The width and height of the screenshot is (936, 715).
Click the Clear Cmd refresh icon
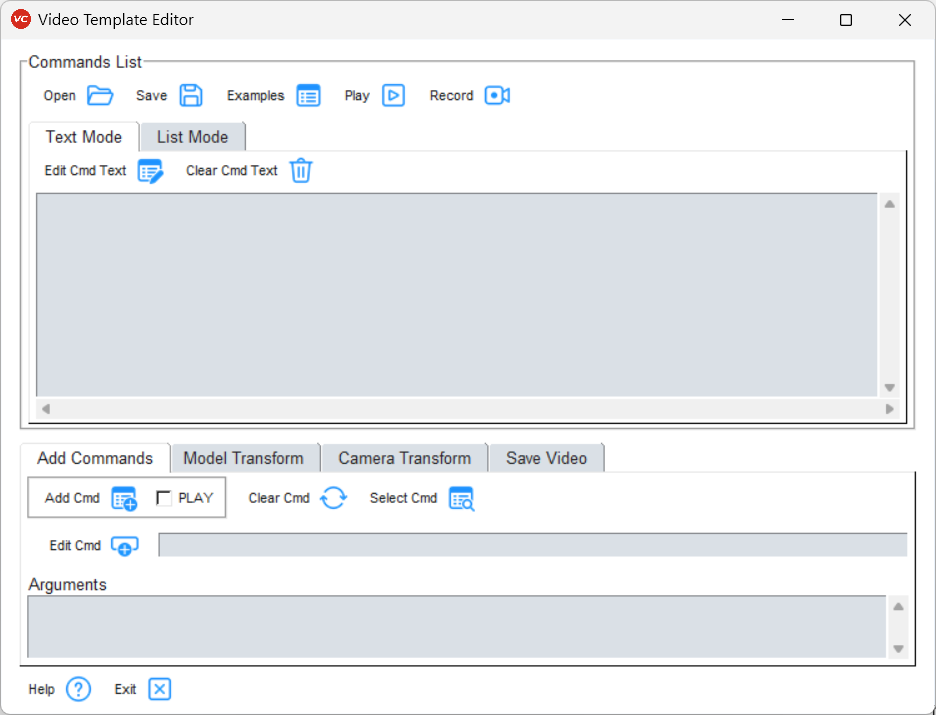pos(333,497)
